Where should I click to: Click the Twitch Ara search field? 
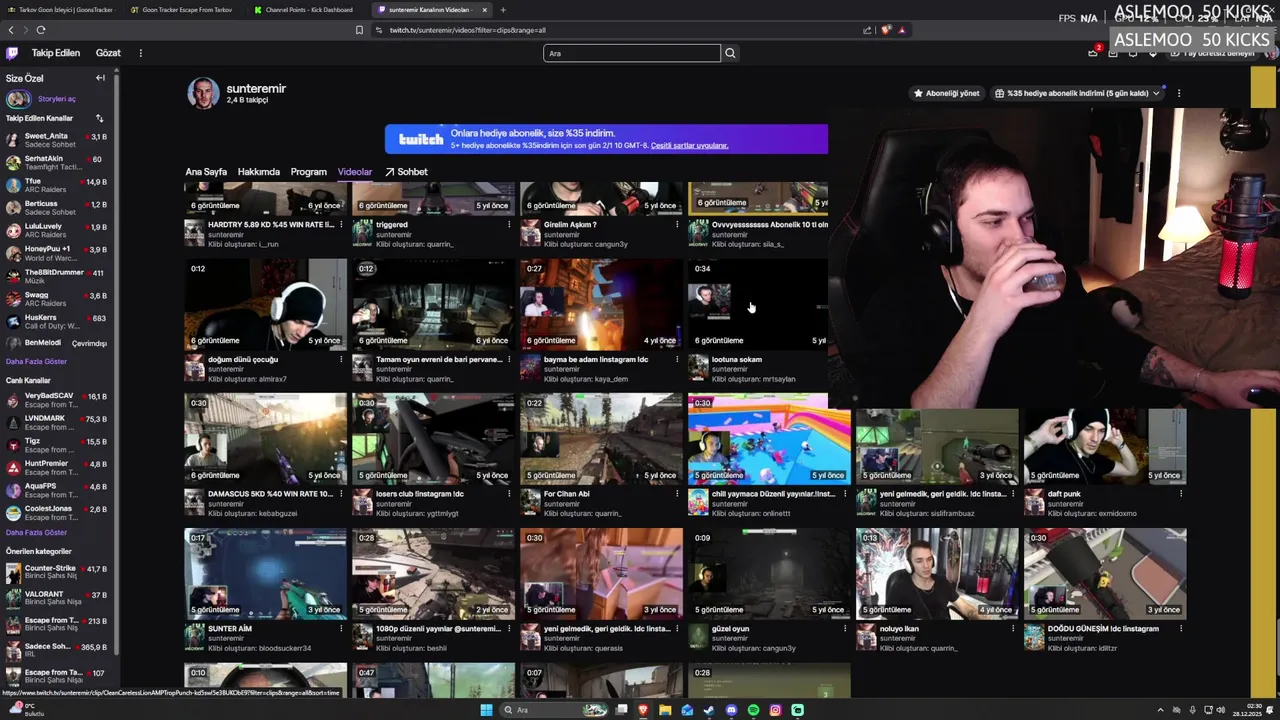(631, 53)
